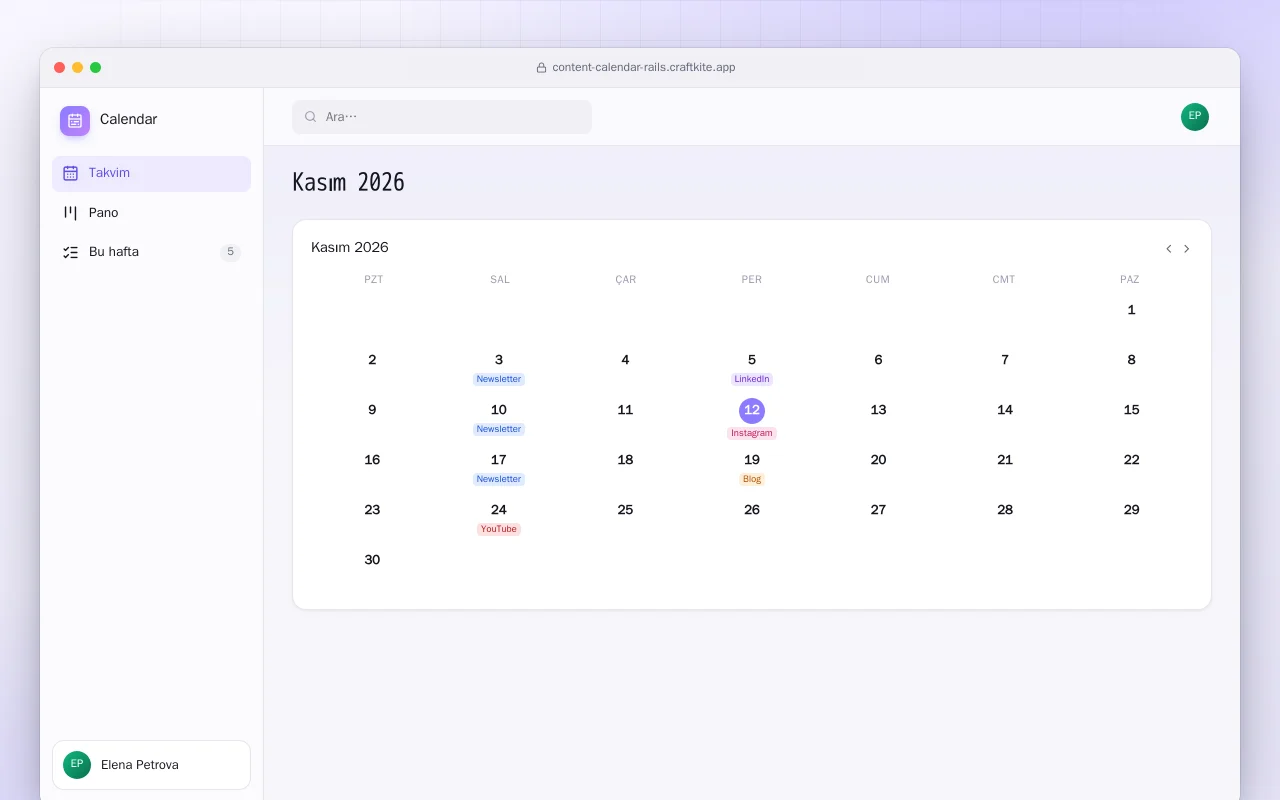
Task: Click the lock icon in address bar
Action: (x=541, y=68)
